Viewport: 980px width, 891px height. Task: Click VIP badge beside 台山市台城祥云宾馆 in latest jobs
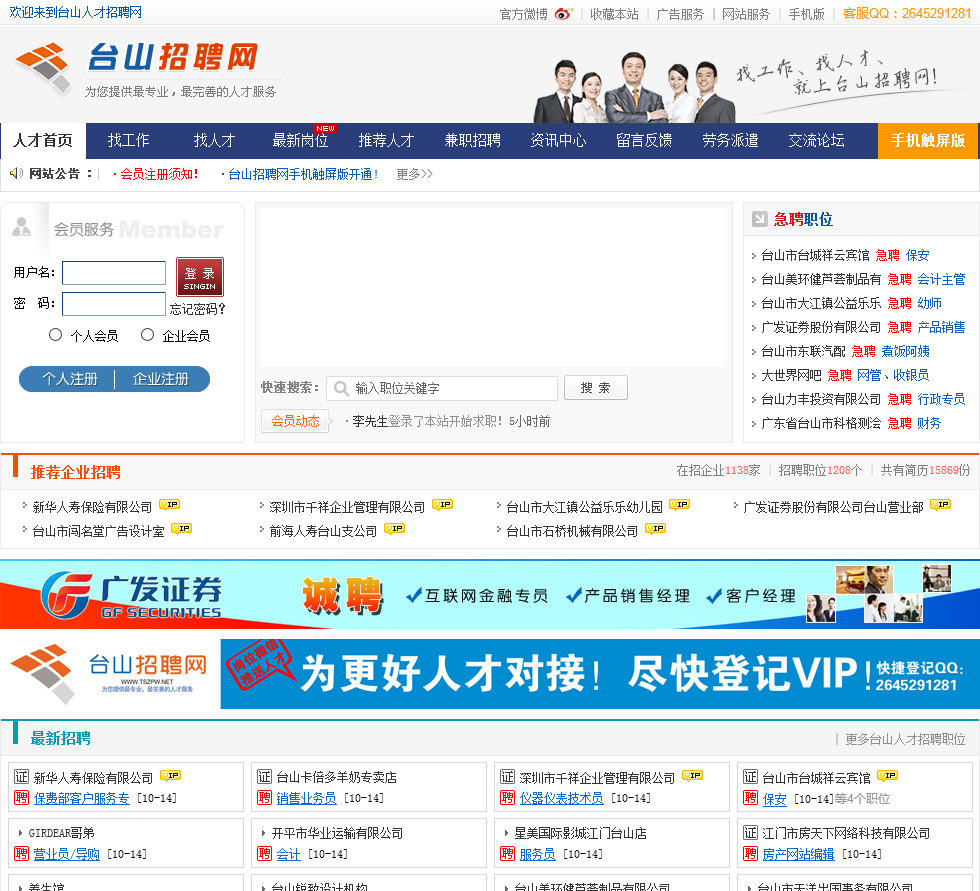[x=888, y=775]
